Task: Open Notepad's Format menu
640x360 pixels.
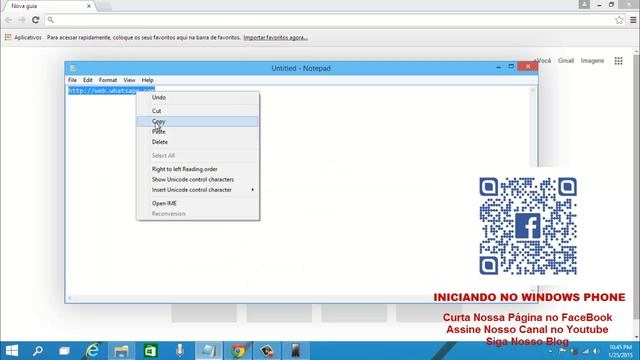Action: (x=108, y=80)
